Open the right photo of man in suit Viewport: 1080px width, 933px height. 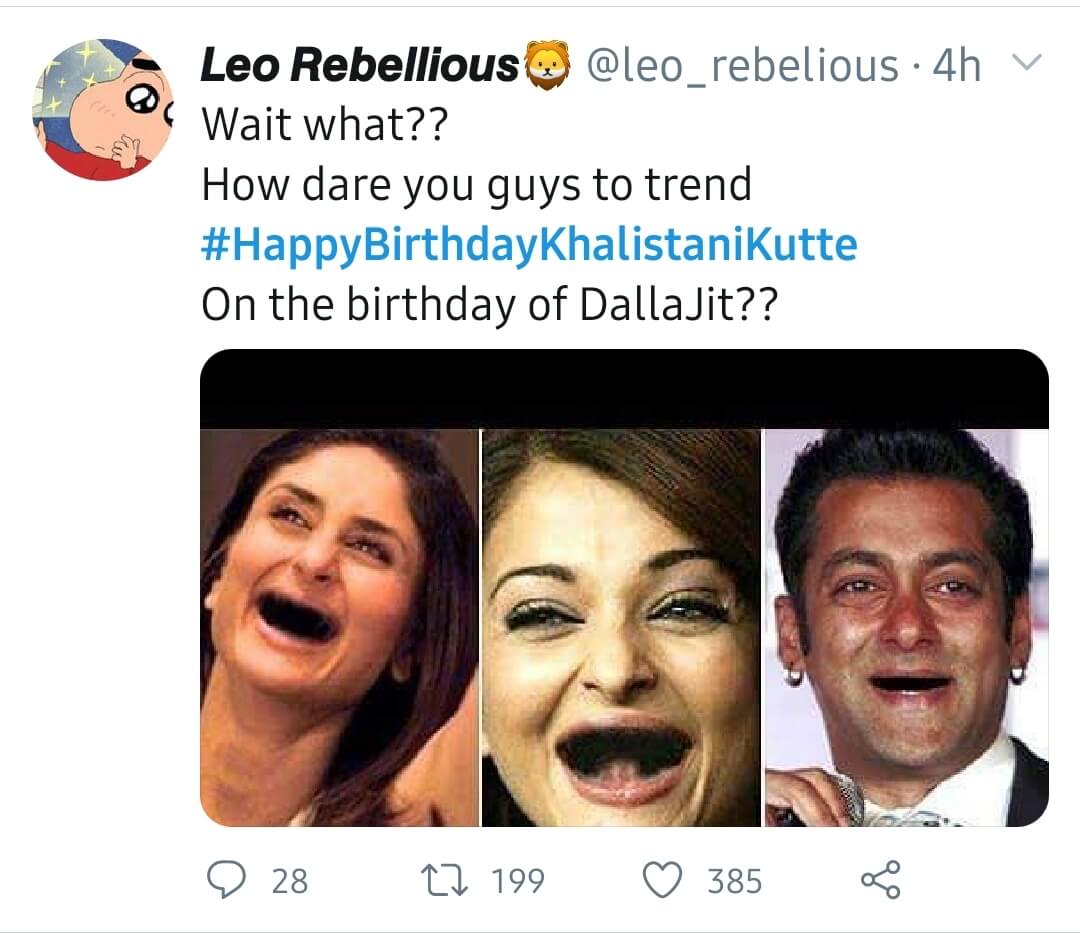pyautogui.click(x=907, y=627)
